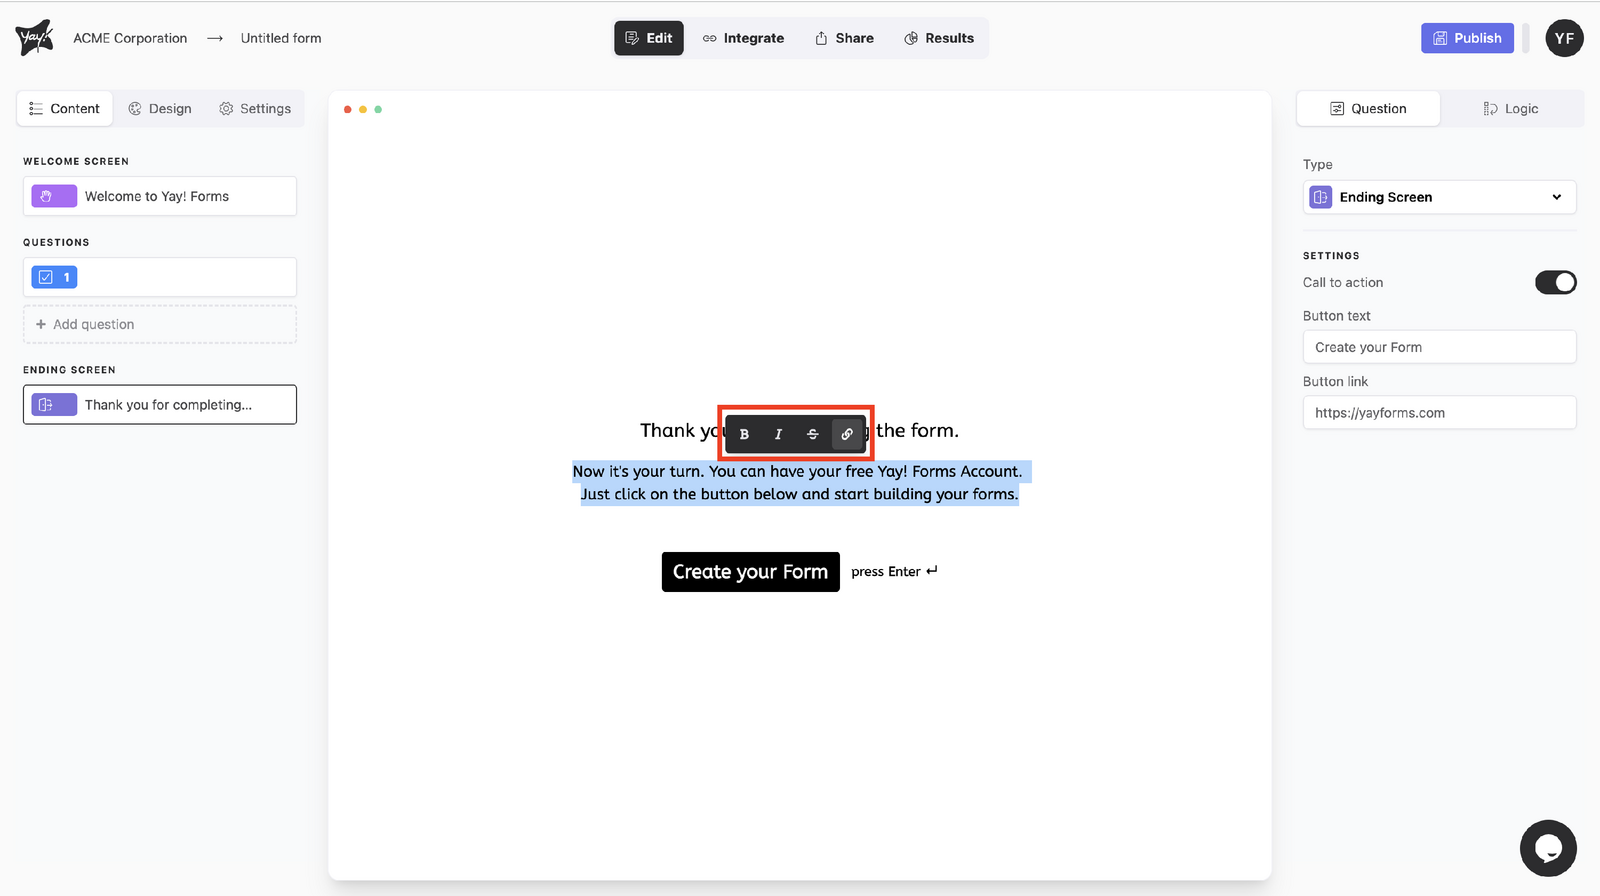Apply strikethrough to selected text
Image resolution: width=1600 pixels, height=896 pixels.
(812, 434)
